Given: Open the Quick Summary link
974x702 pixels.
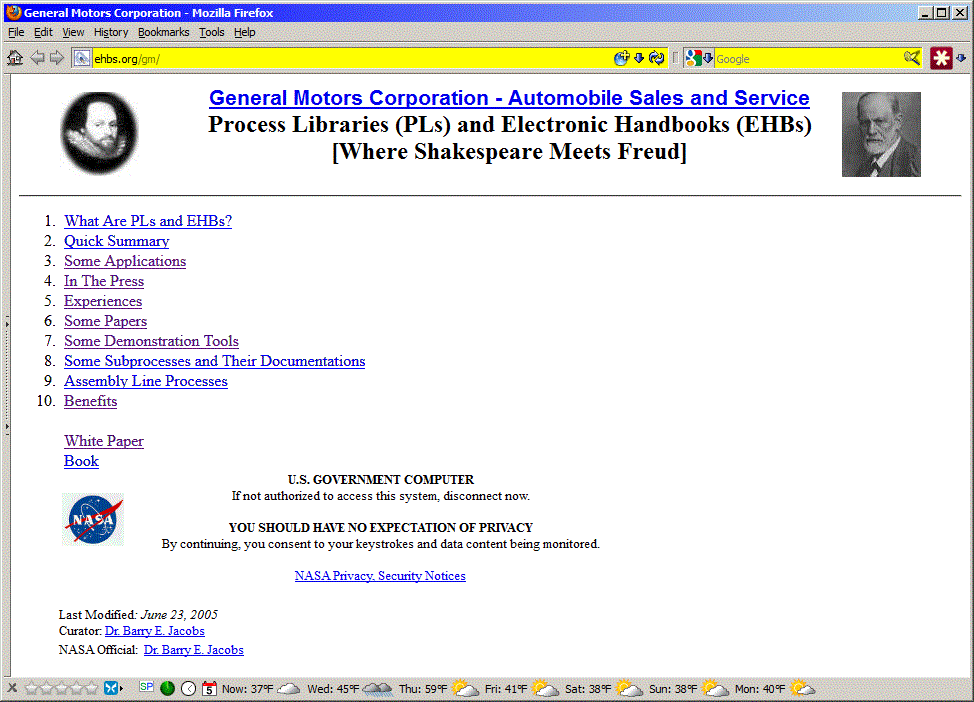Looking at the screenshot, I should click(x=116, y=241).
